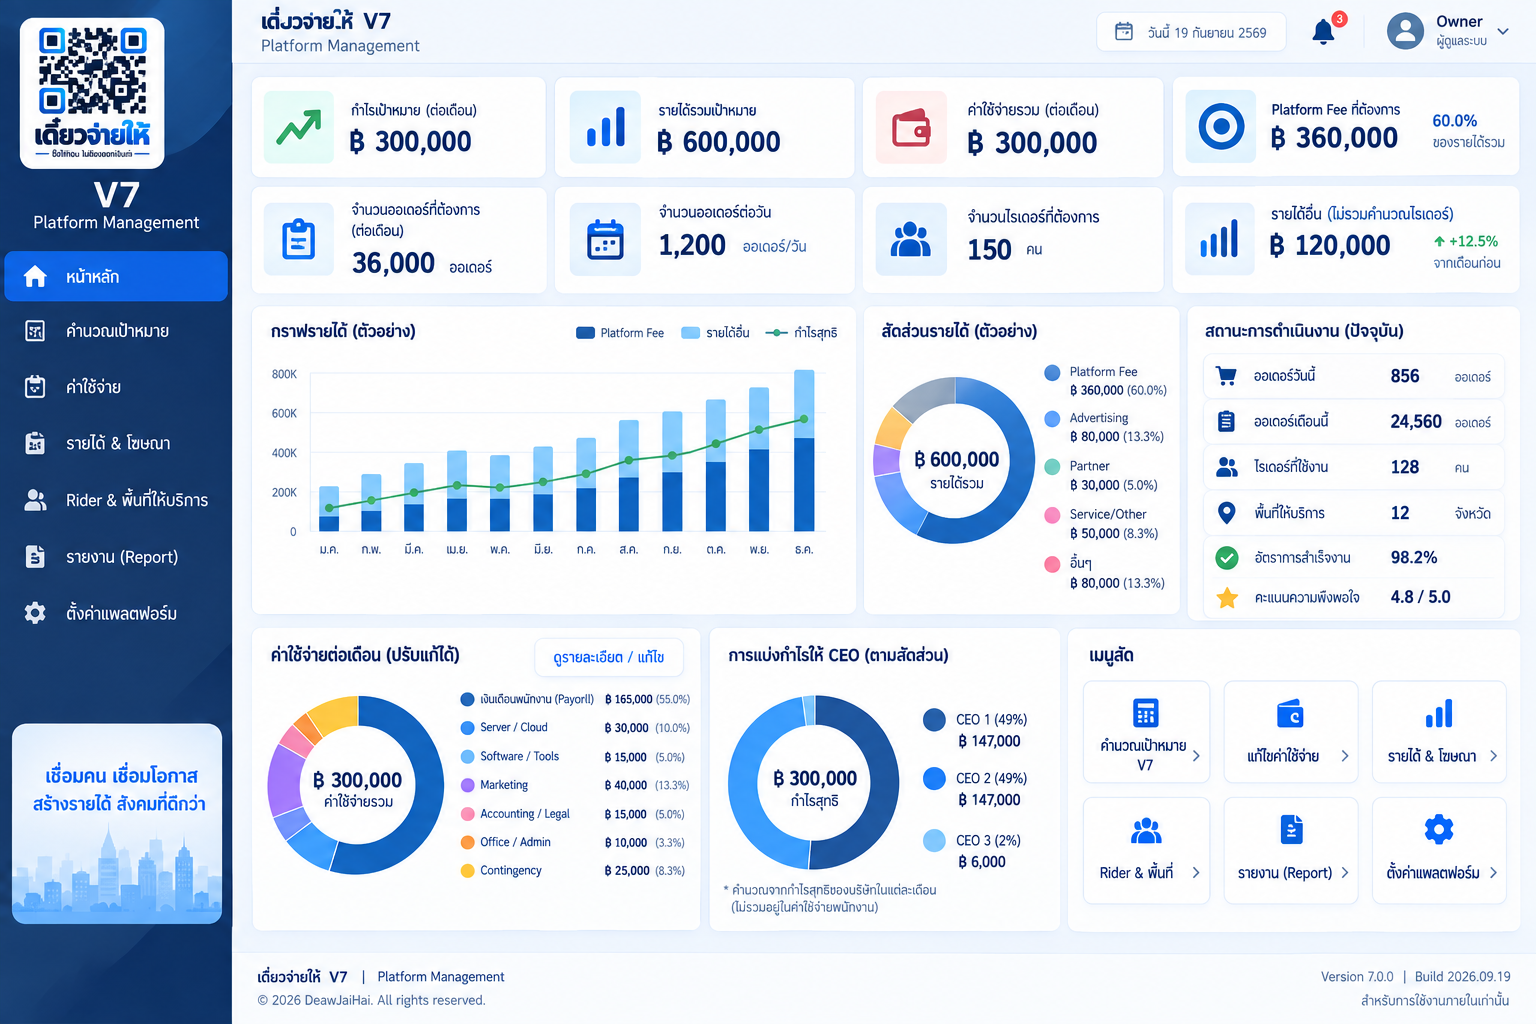Click the Partner legend dot in revenue share
This screenshot has width=1536, height=1024.
[1052, 467]
